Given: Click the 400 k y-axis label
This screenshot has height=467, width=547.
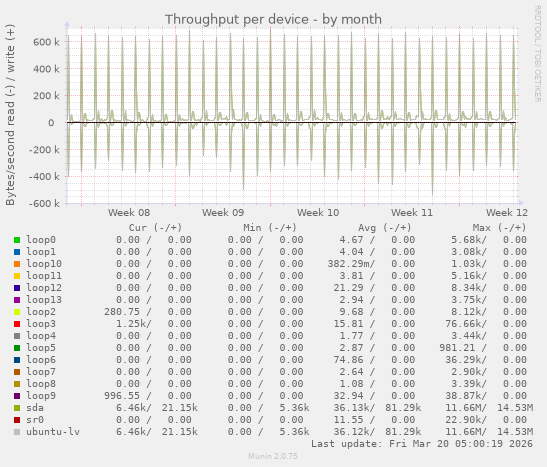Looking at the screenshot, I should pyautogui.click(x=46, y=69).
